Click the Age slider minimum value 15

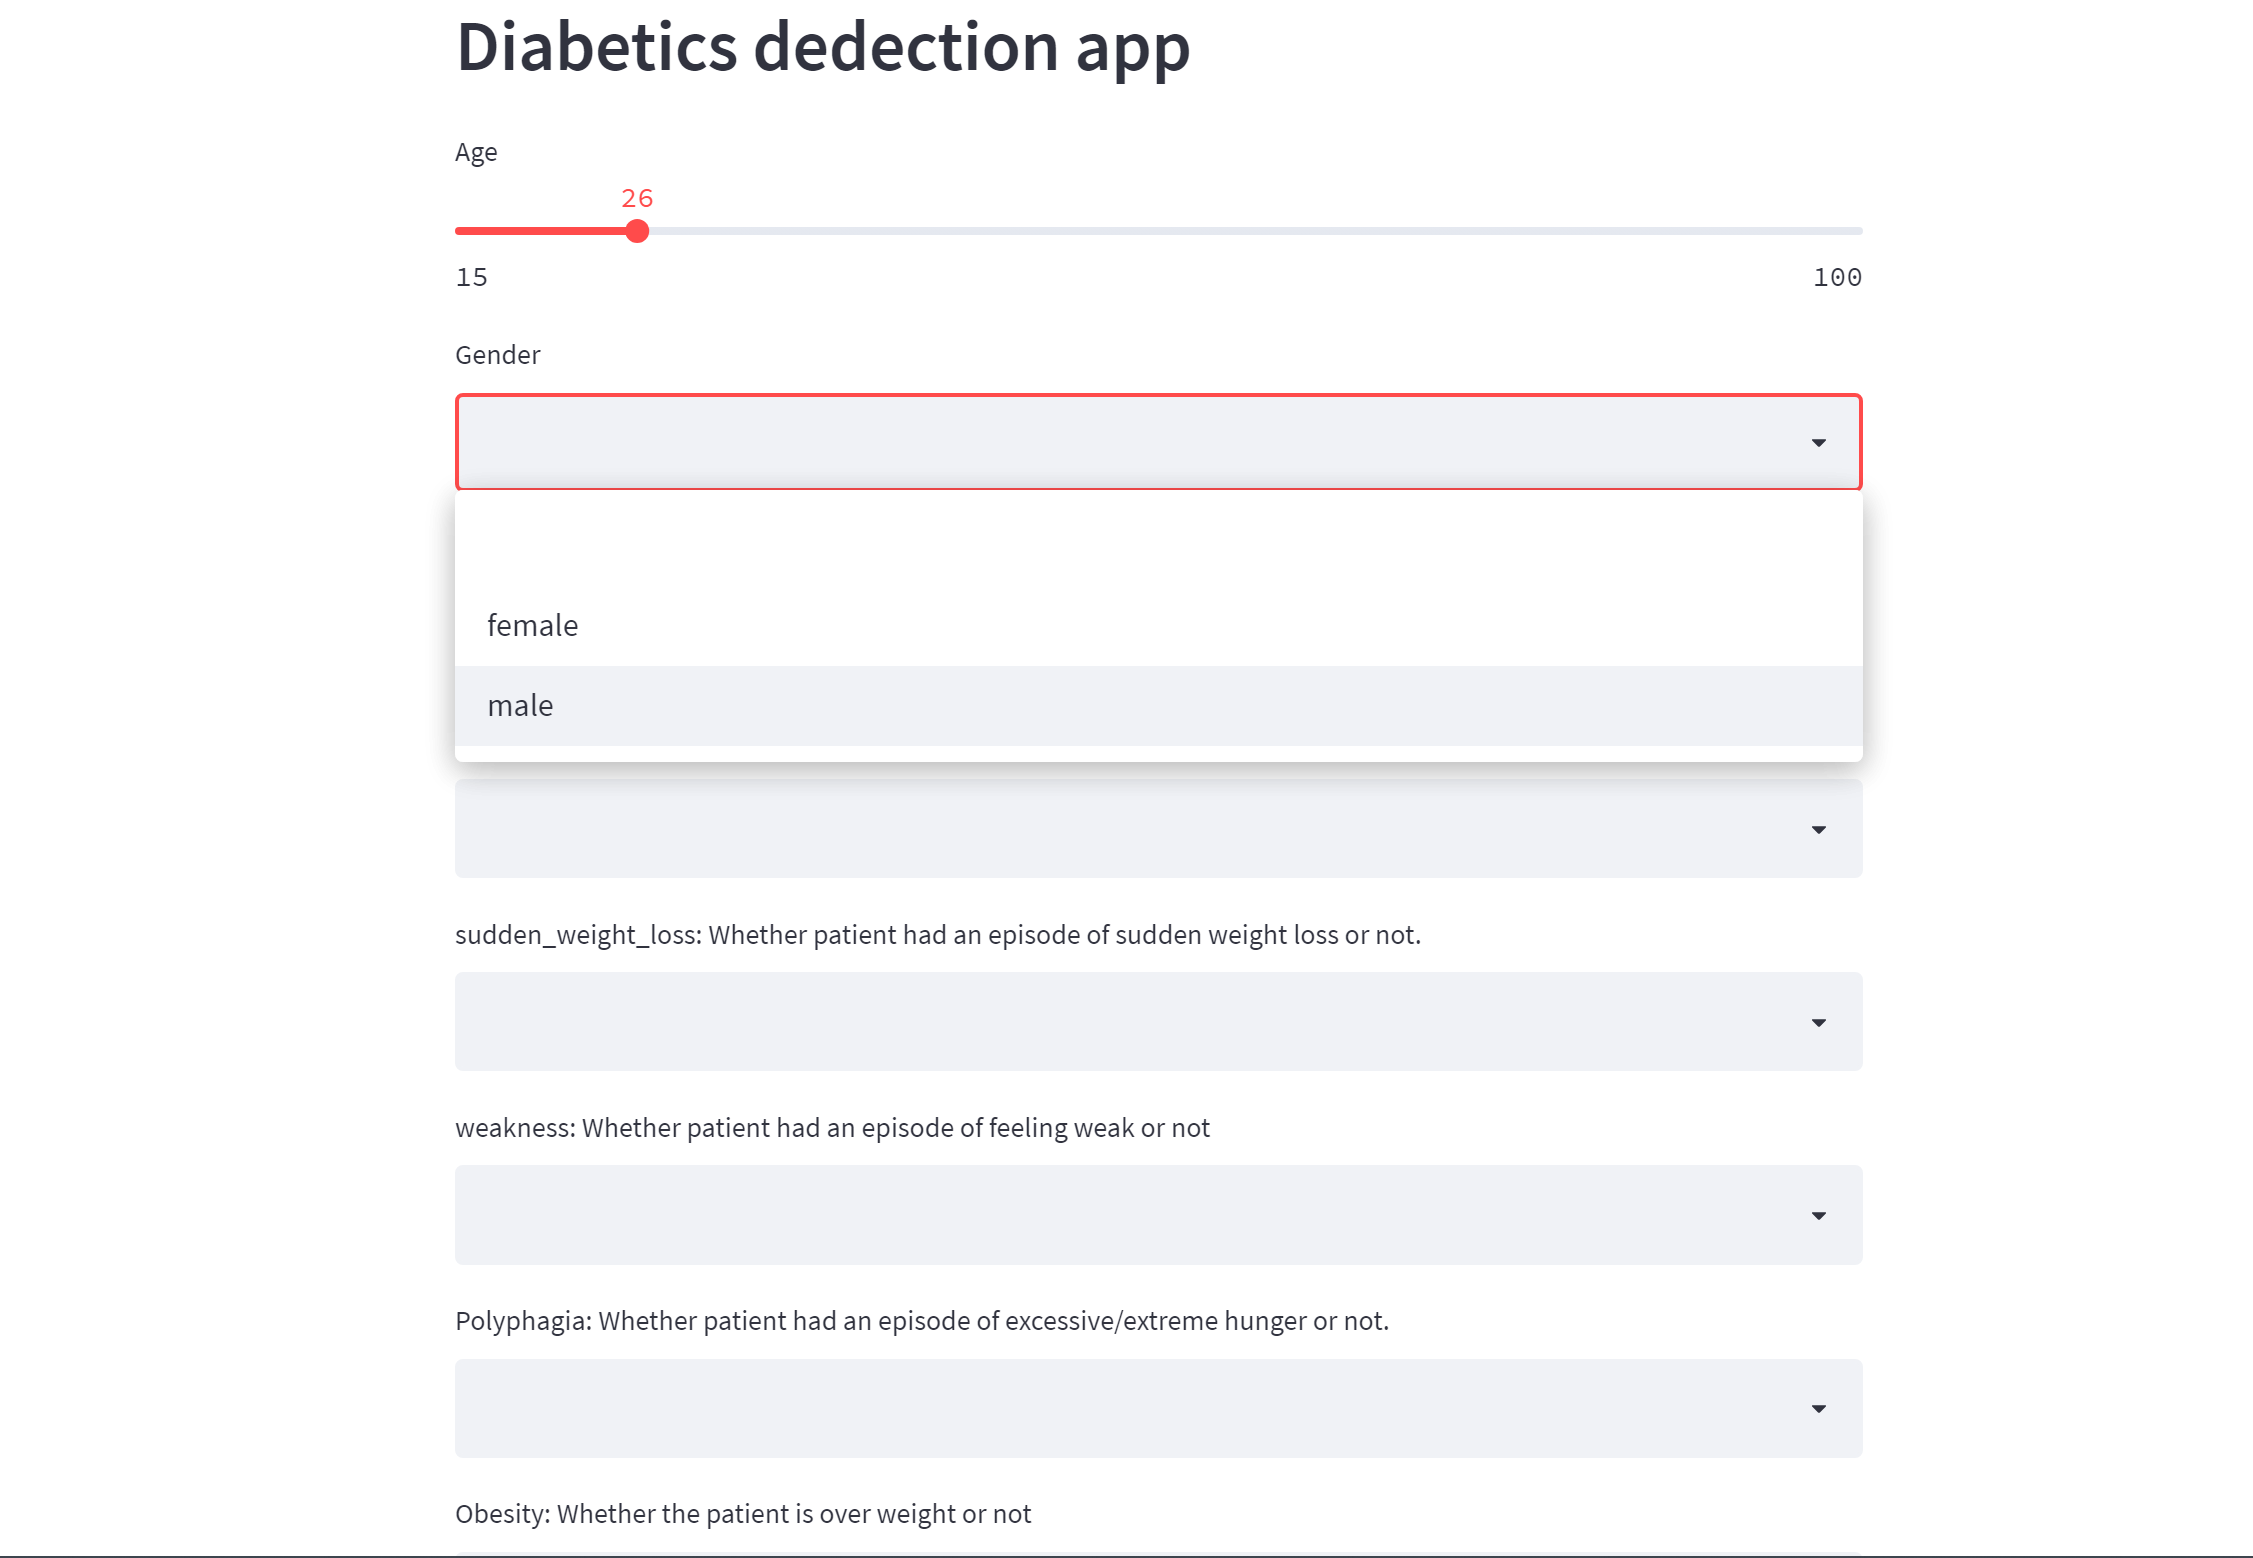coord(472,277)
